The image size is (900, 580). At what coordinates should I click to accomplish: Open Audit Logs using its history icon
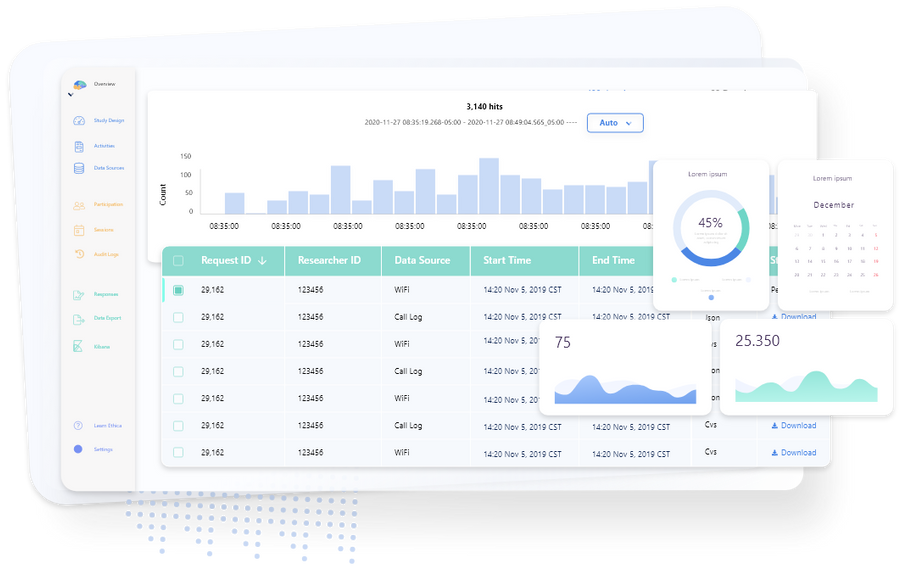77,253
